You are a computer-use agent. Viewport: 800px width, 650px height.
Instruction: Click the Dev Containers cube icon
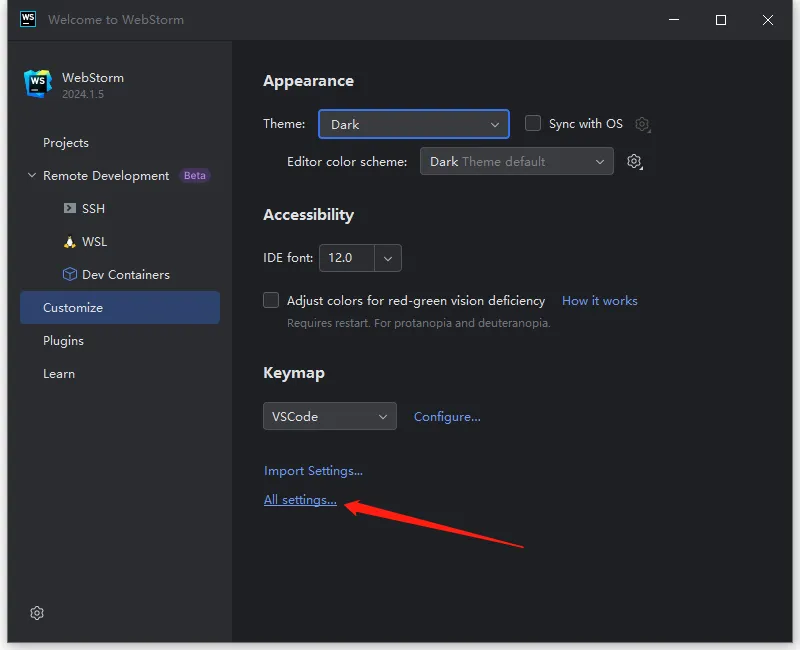(x=70, y=275)
